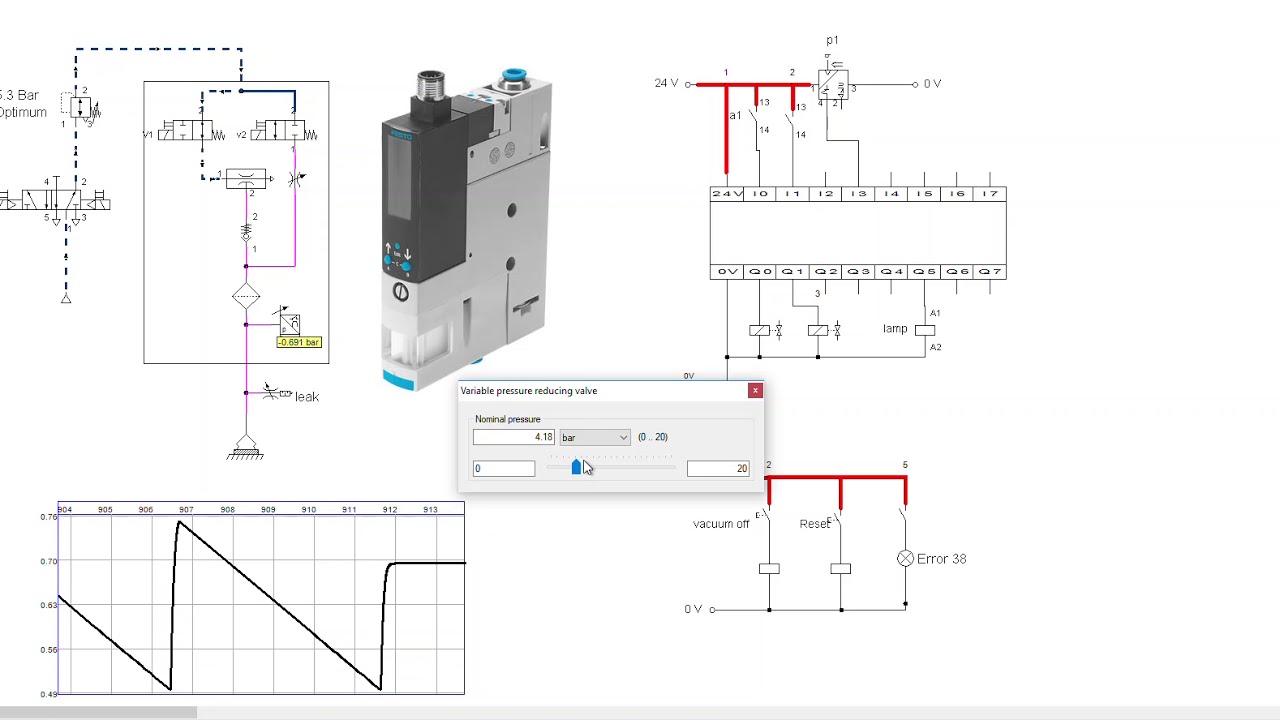The image size is (1280, 720).
Task: Select the lamp relay coil symbol
Action: (925, 330)
